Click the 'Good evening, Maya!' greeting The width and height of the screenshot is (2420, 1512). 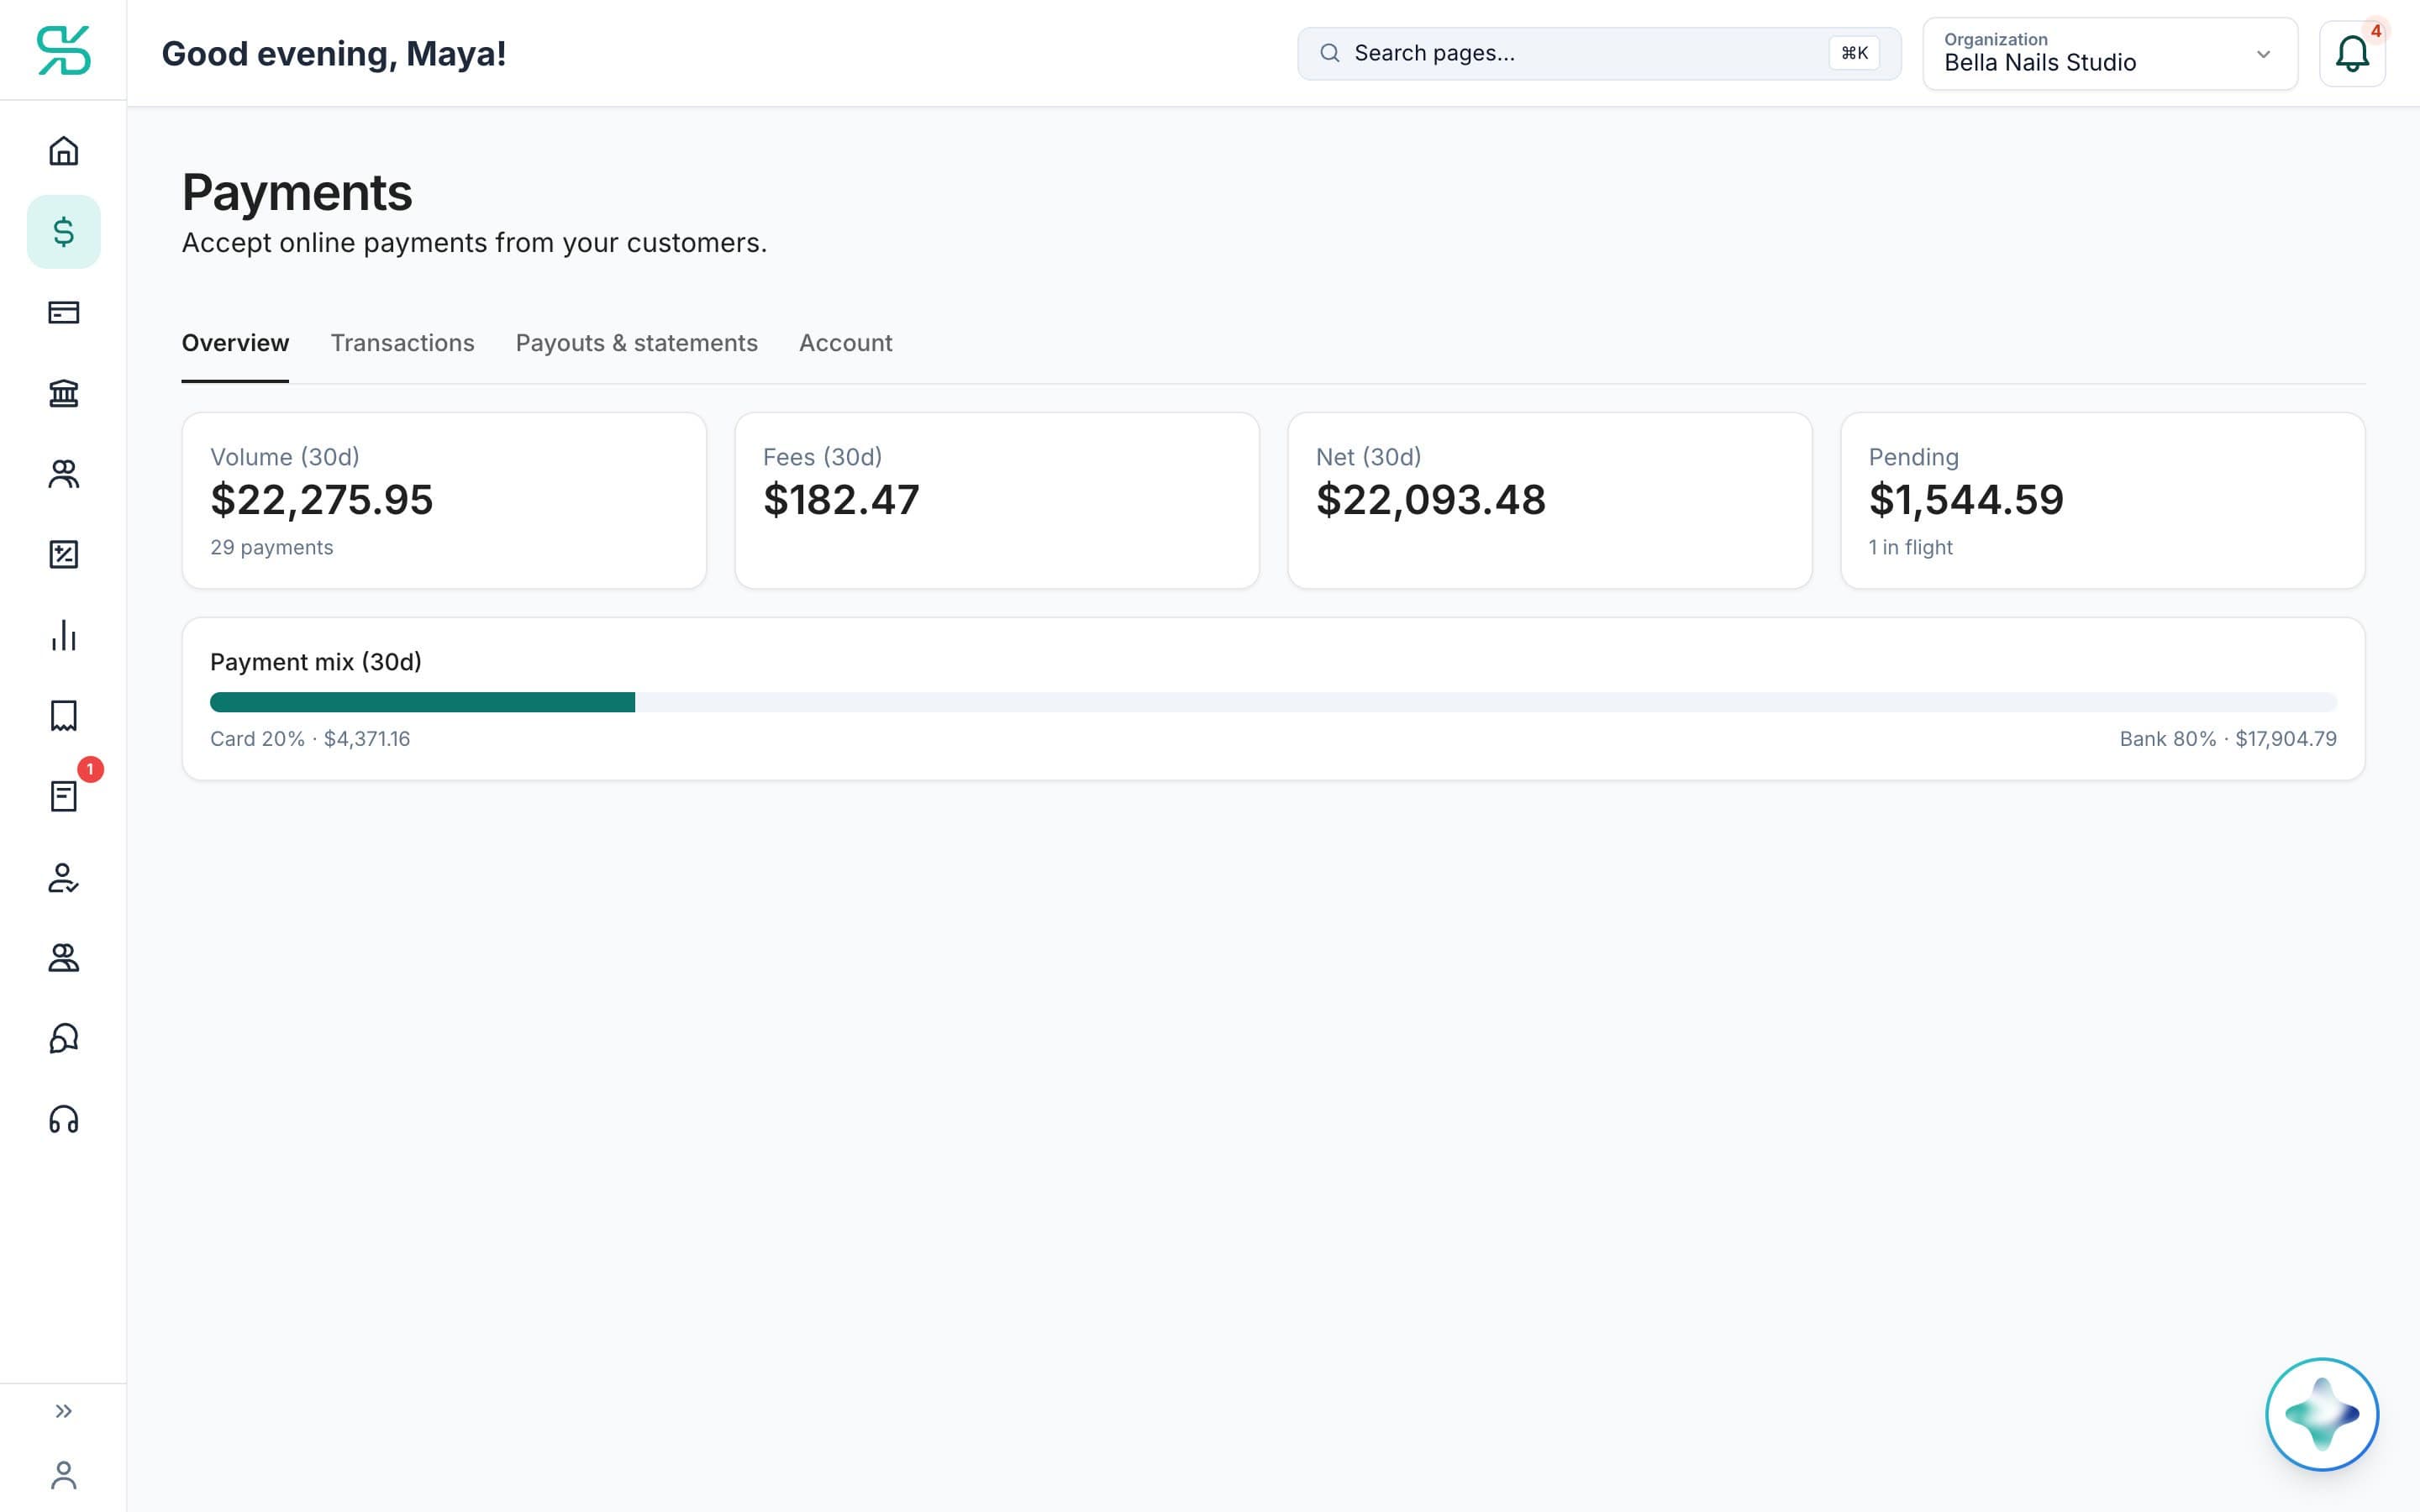334,54
